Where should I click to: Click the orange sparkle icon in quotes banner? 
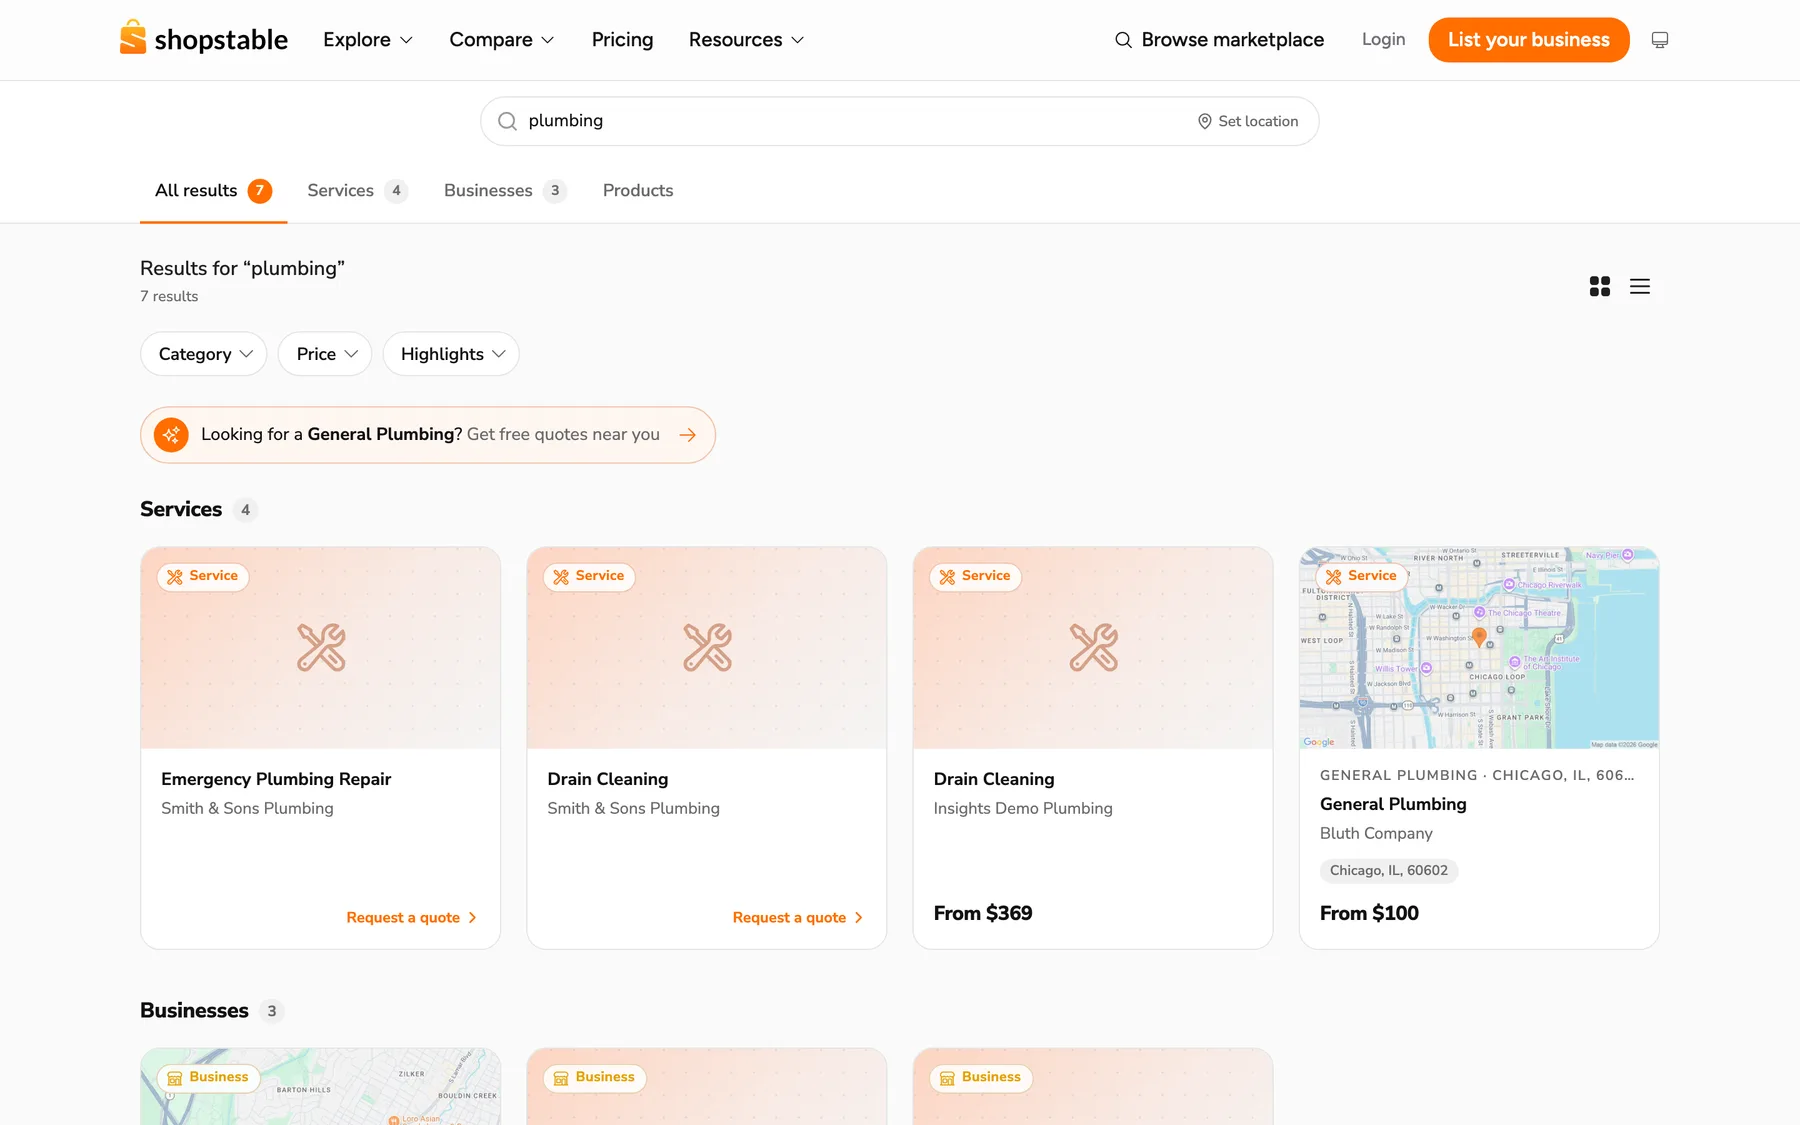tap(171, 435)
